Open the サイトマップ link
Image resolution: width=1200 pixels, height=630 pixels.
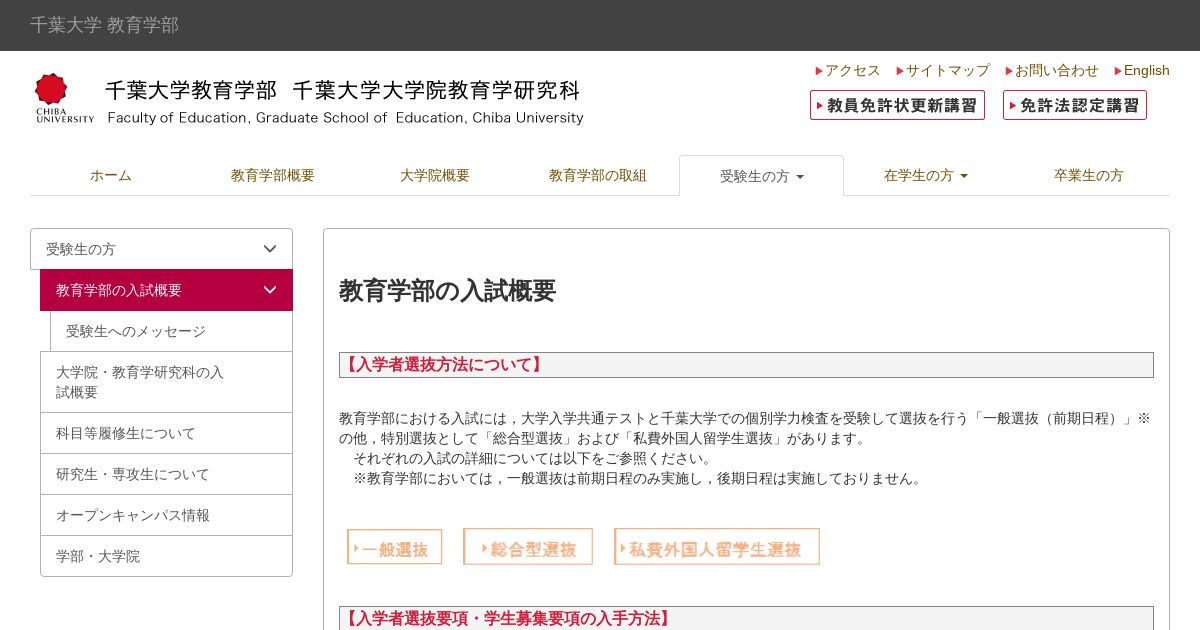(x=943, y=70)
